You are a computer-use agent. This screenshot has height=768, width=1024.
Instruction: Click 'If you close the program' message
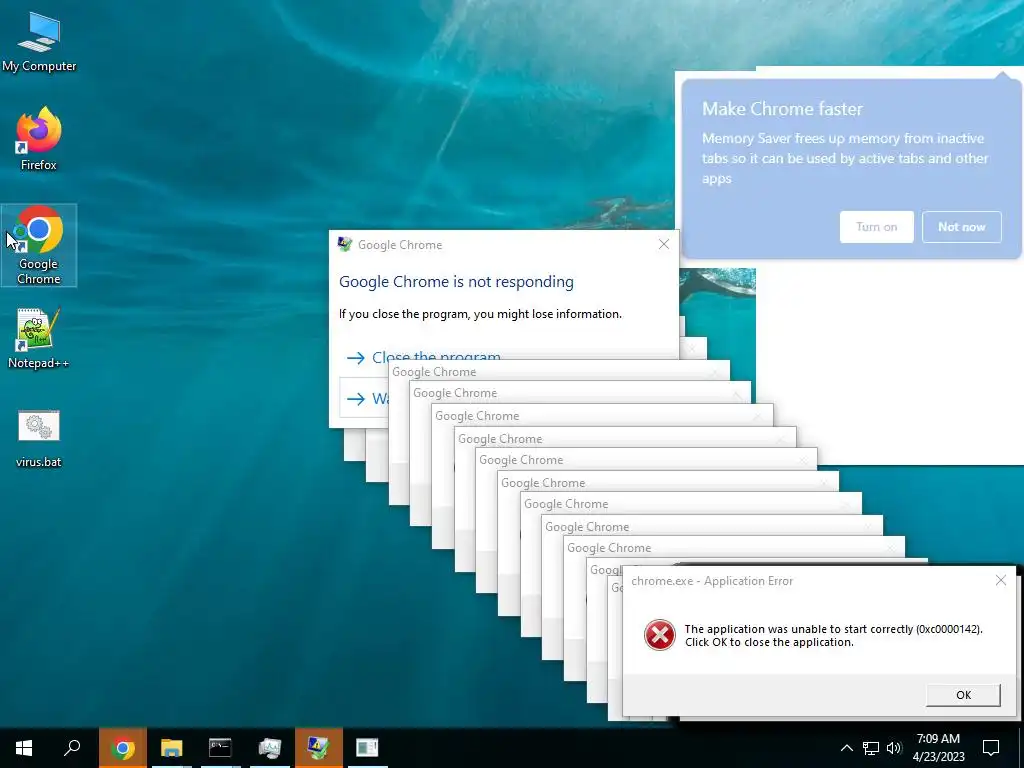click(480, 314)
